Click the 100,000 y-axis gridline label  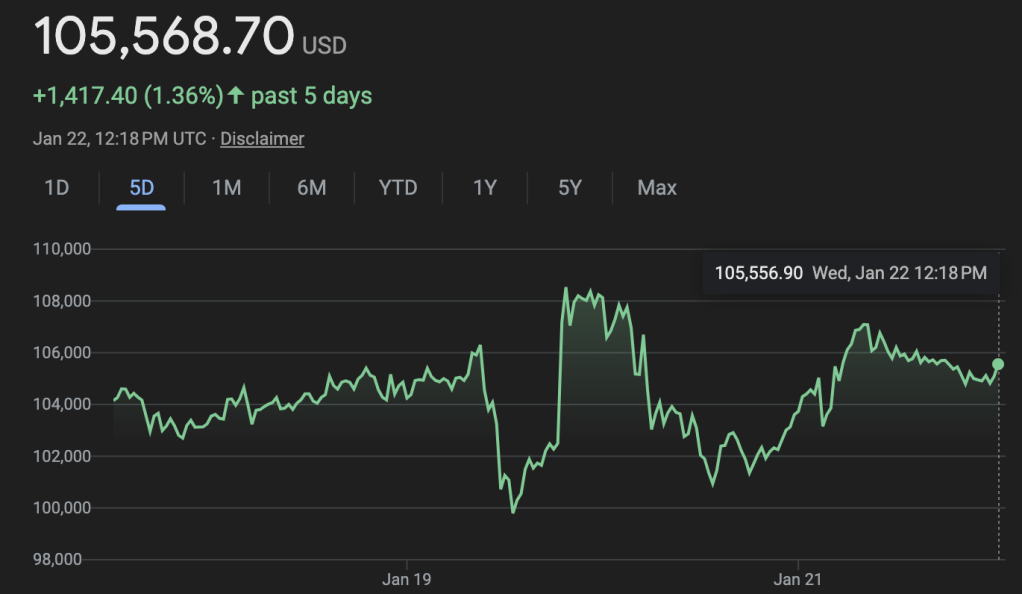[x=63, y=508]
